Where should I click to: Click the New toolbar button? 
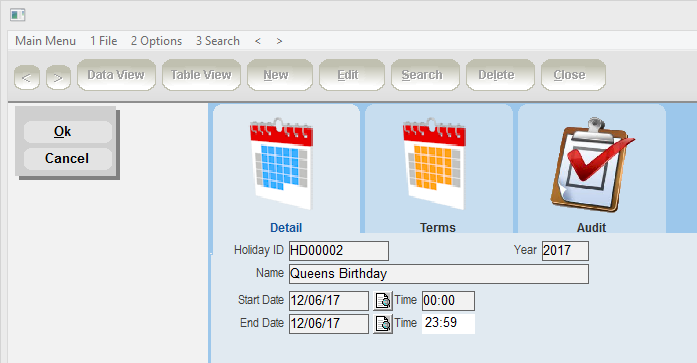(280, 75)
